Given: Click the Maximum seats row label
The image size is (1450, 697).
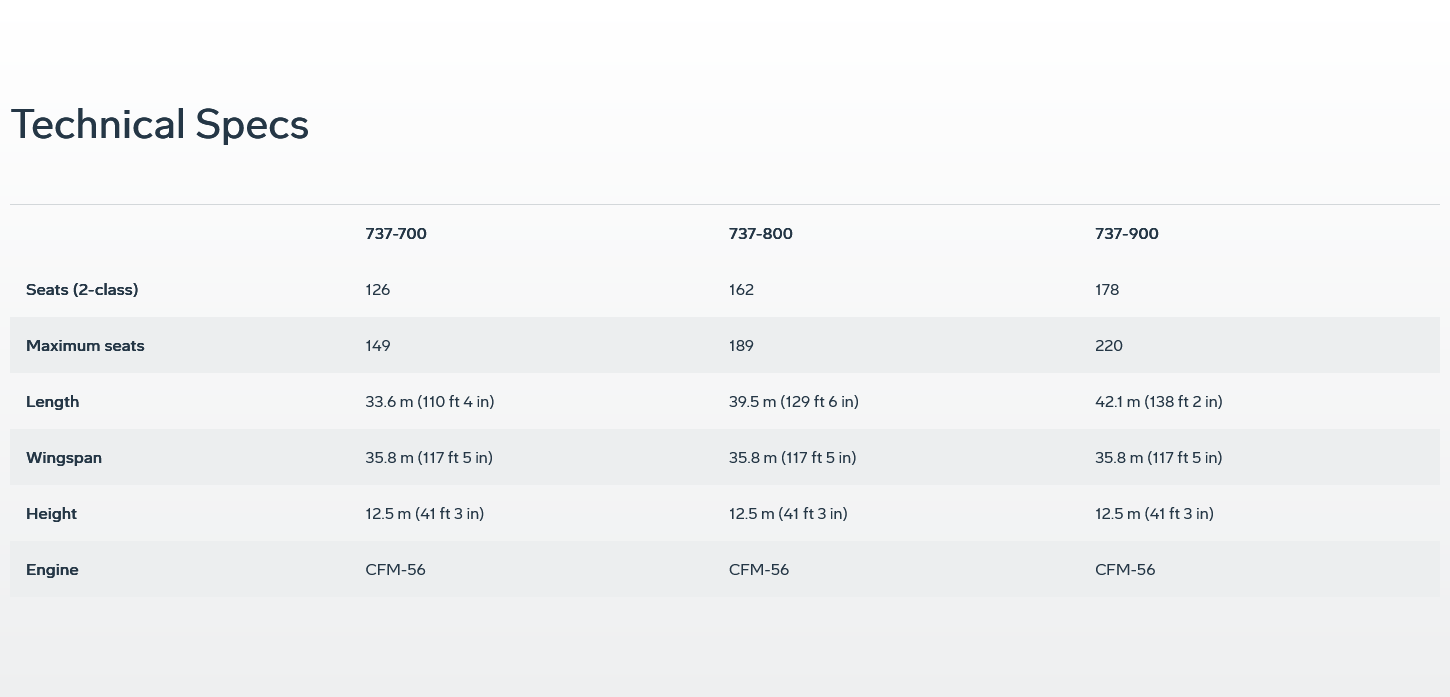Looking at the screenshot, I should tap(85, 346).
